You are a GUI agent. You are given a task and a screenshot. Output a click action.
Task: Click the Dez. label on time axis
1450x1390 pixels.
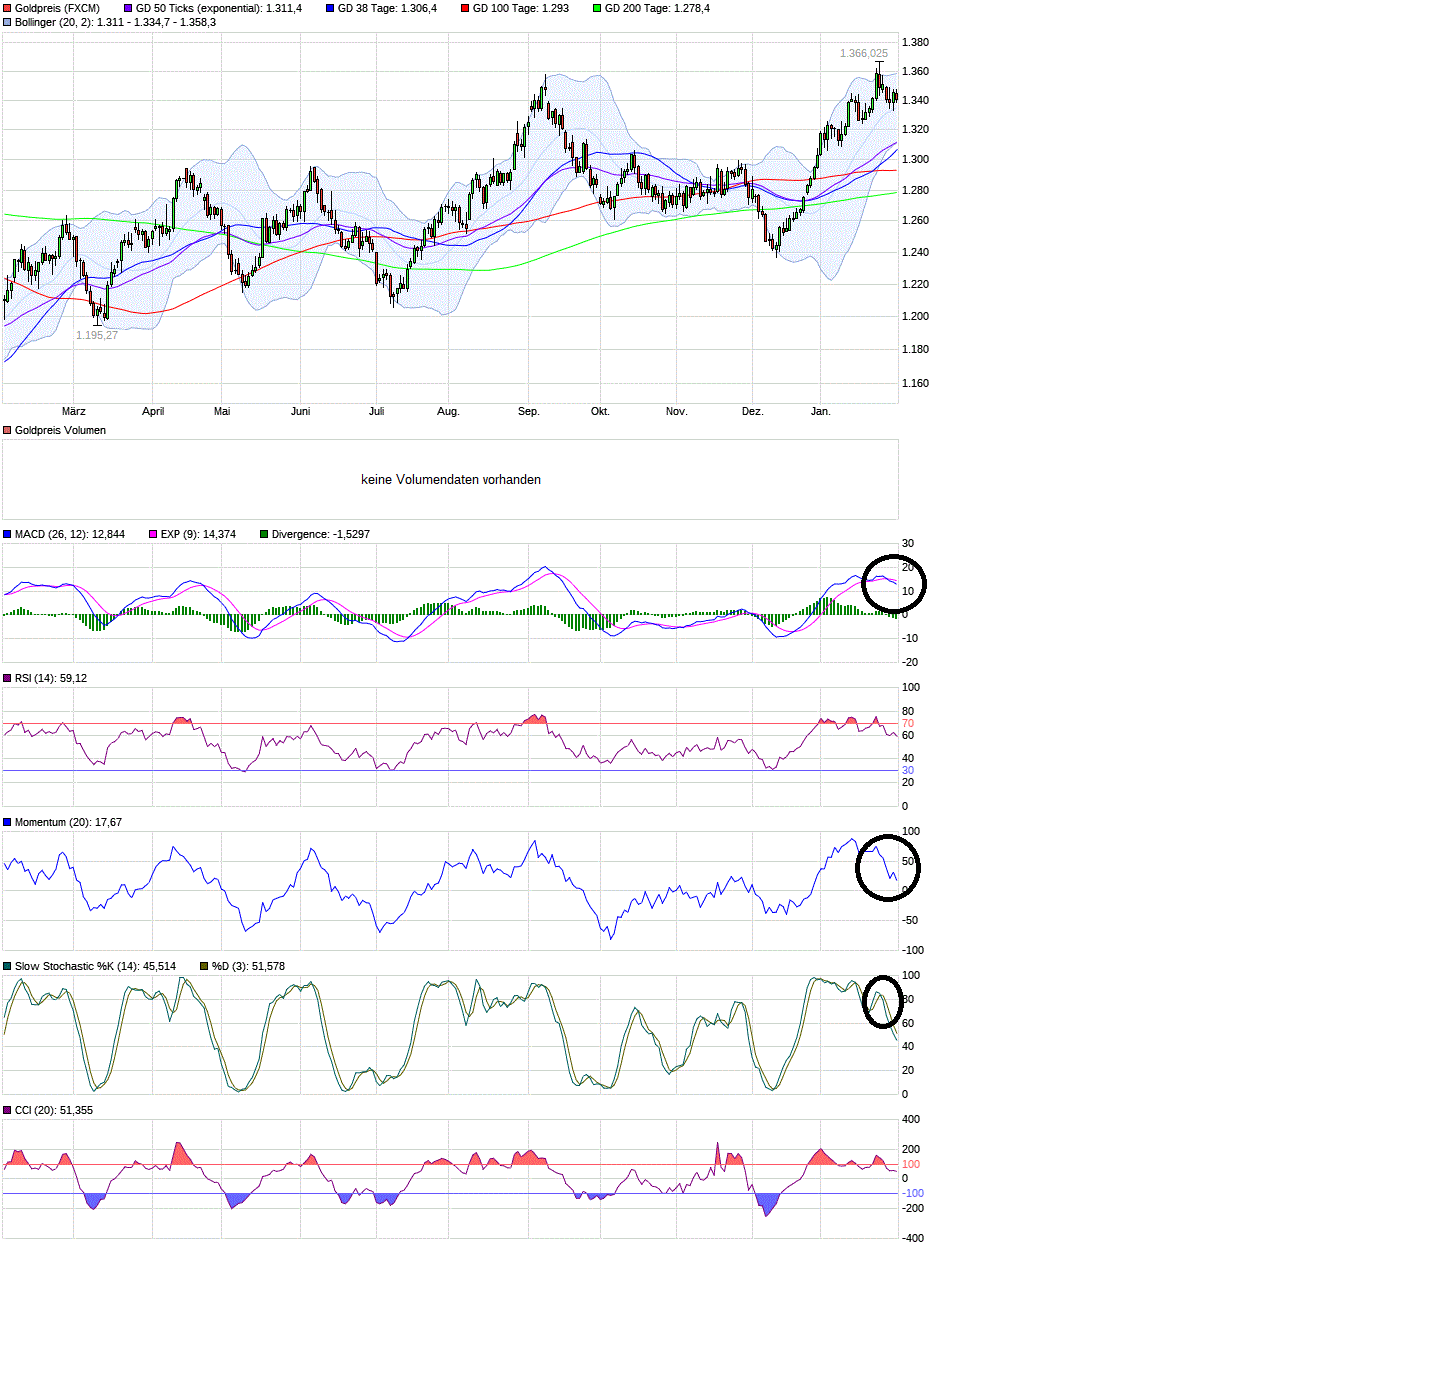click(x=753, y=411)
